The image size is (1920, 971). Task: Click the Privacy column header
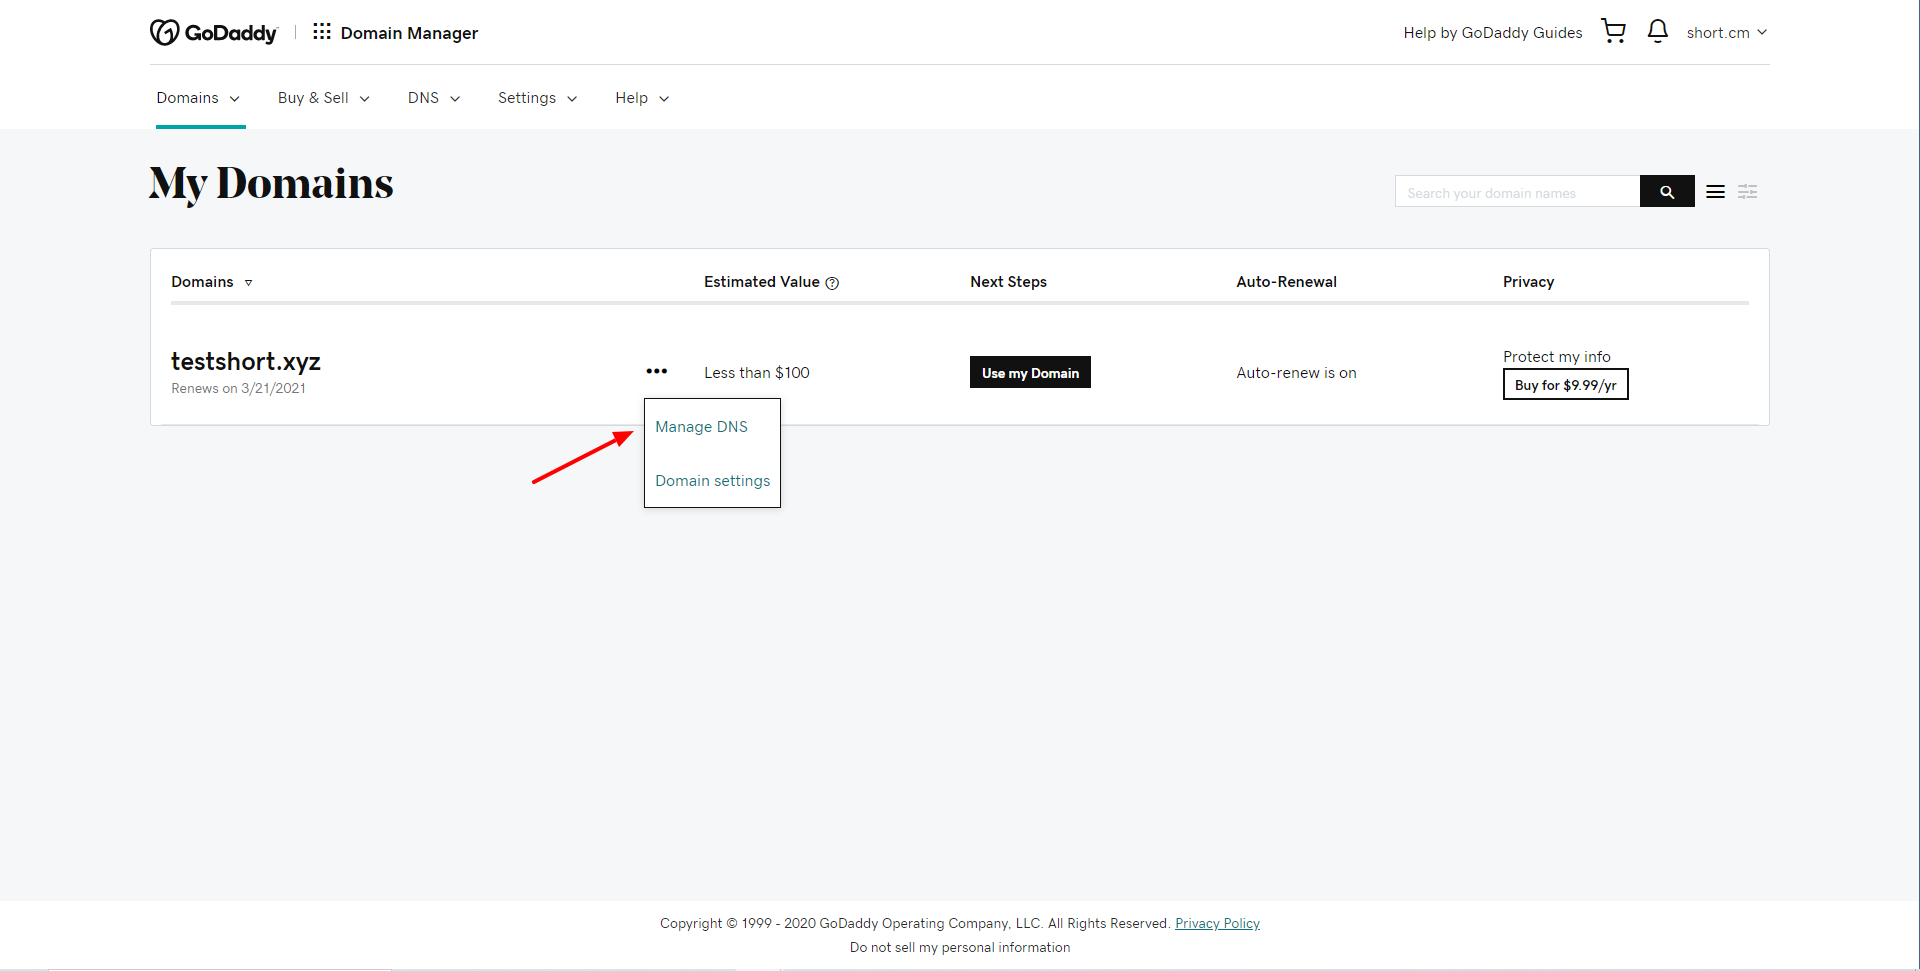1528,282
